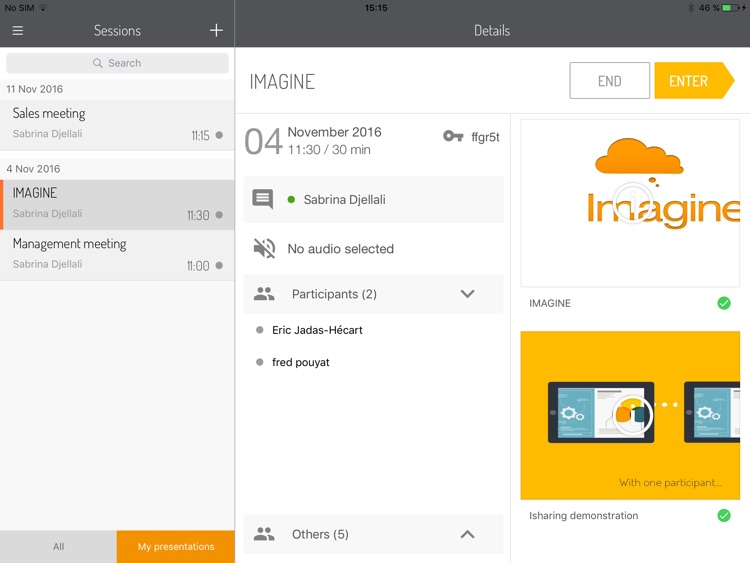Switch to the All tab
This screenshot has width=750, height=563.
(x=58, y=547)
